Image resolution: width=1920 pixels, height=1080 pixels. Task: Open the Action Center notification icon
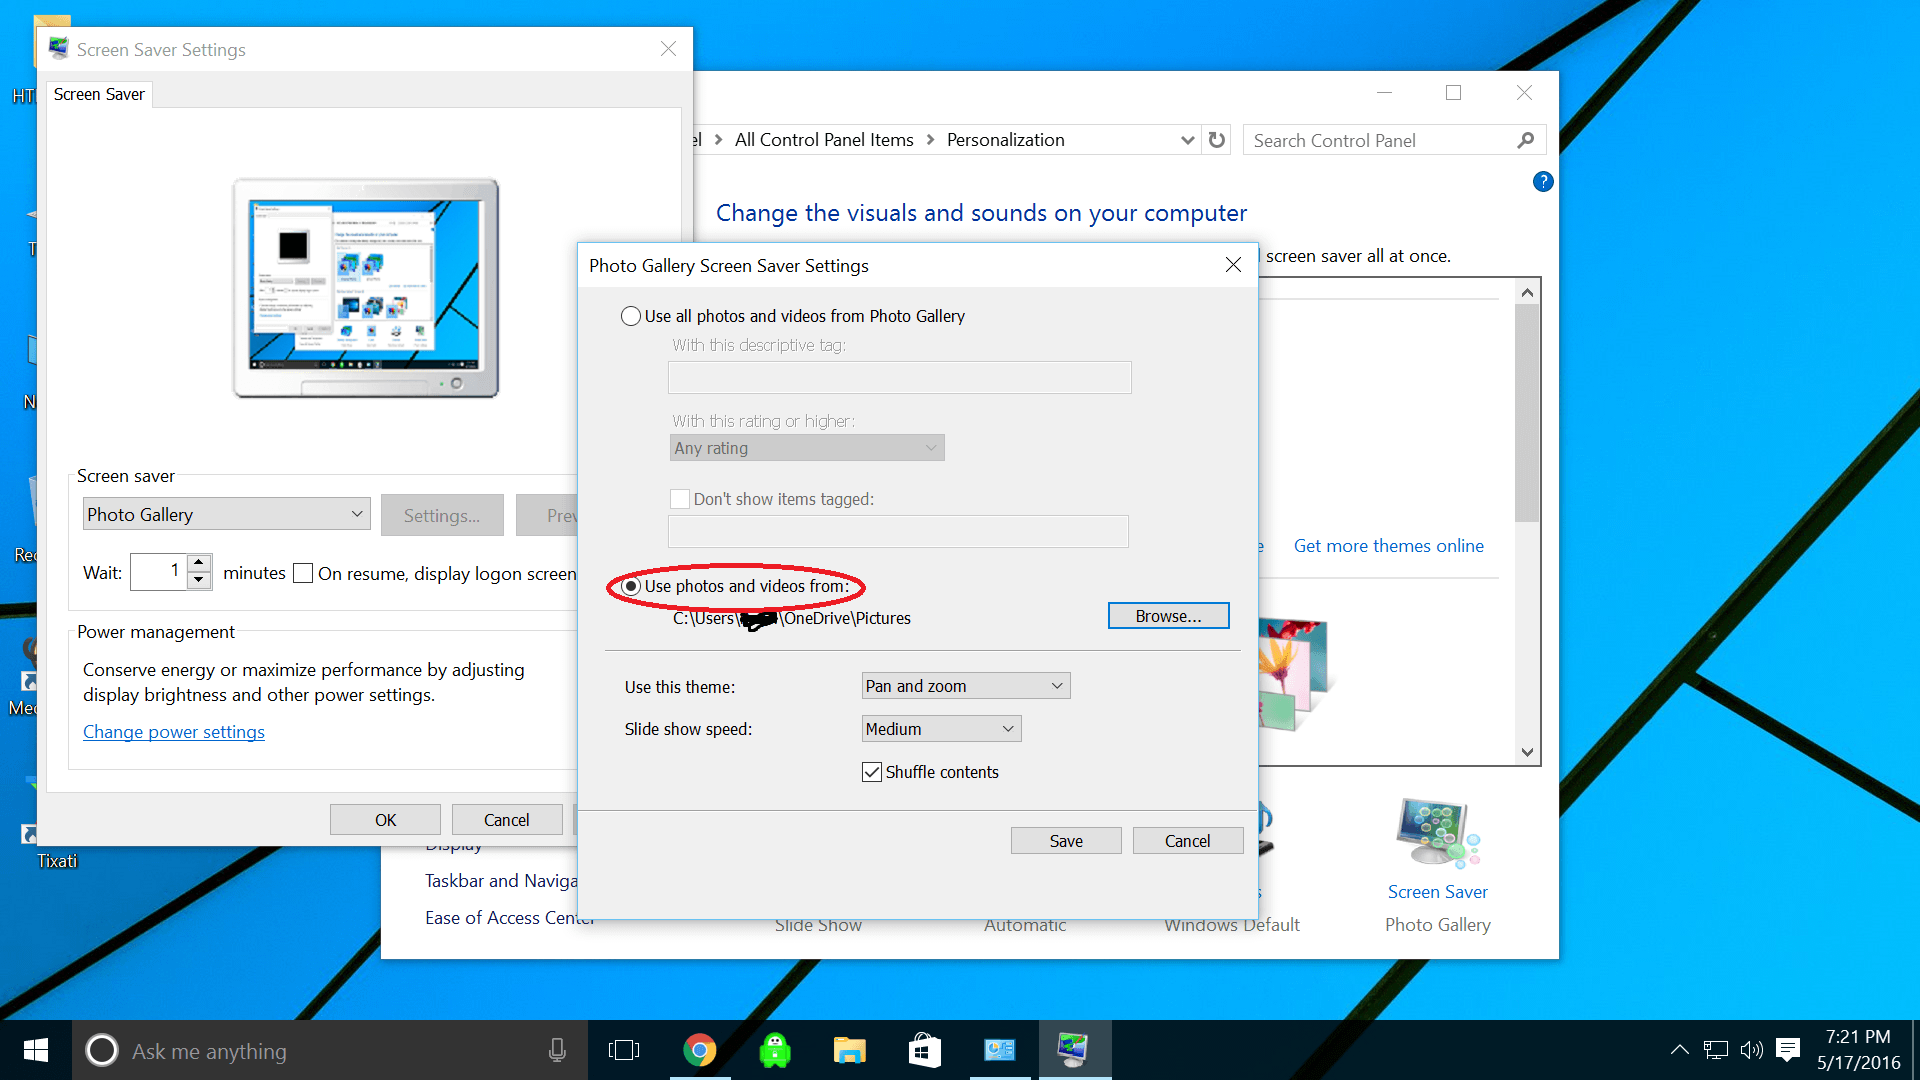click(1788, 1049)
